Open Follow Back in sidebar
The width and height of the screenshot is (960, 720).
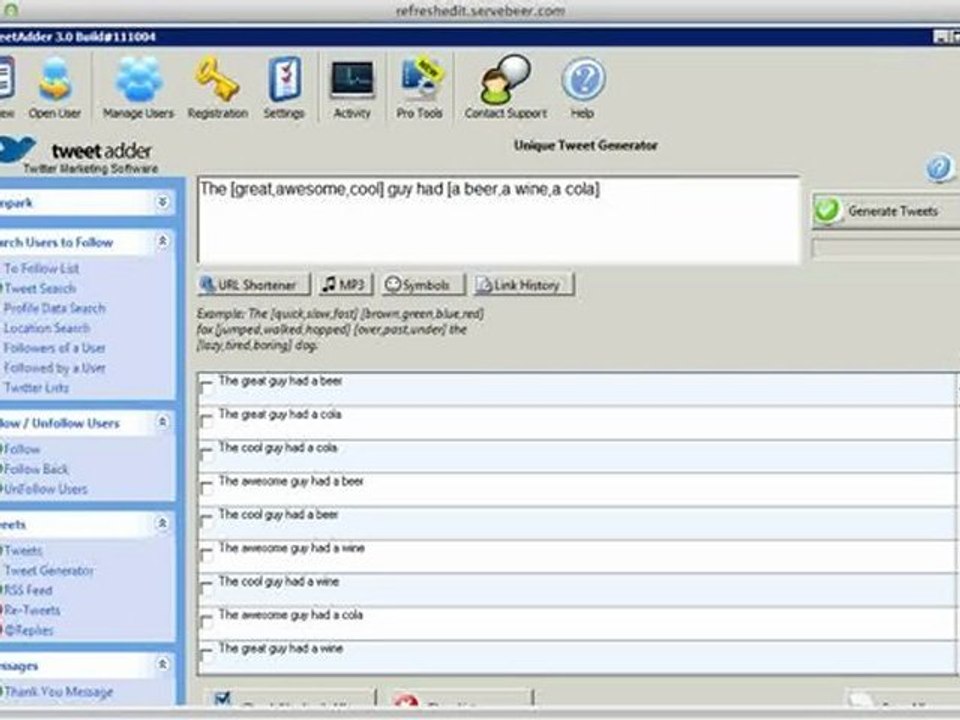(x=36, y=469)
